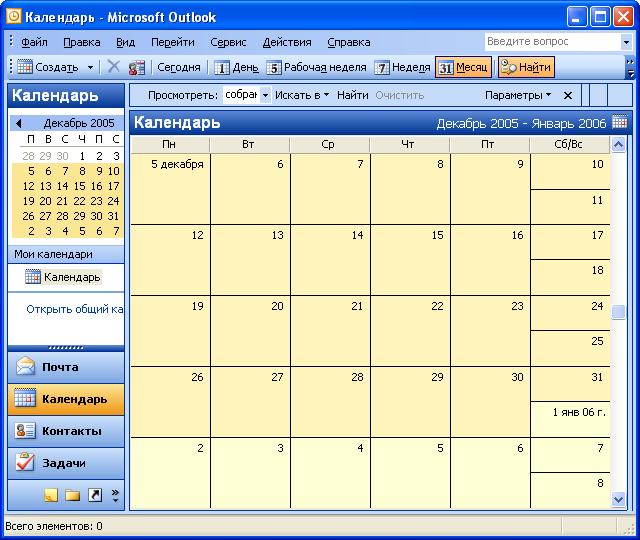This screenshot has height=540, width=640.
Task: Click the meeting planning people icon
Action: tap(137, 67)
